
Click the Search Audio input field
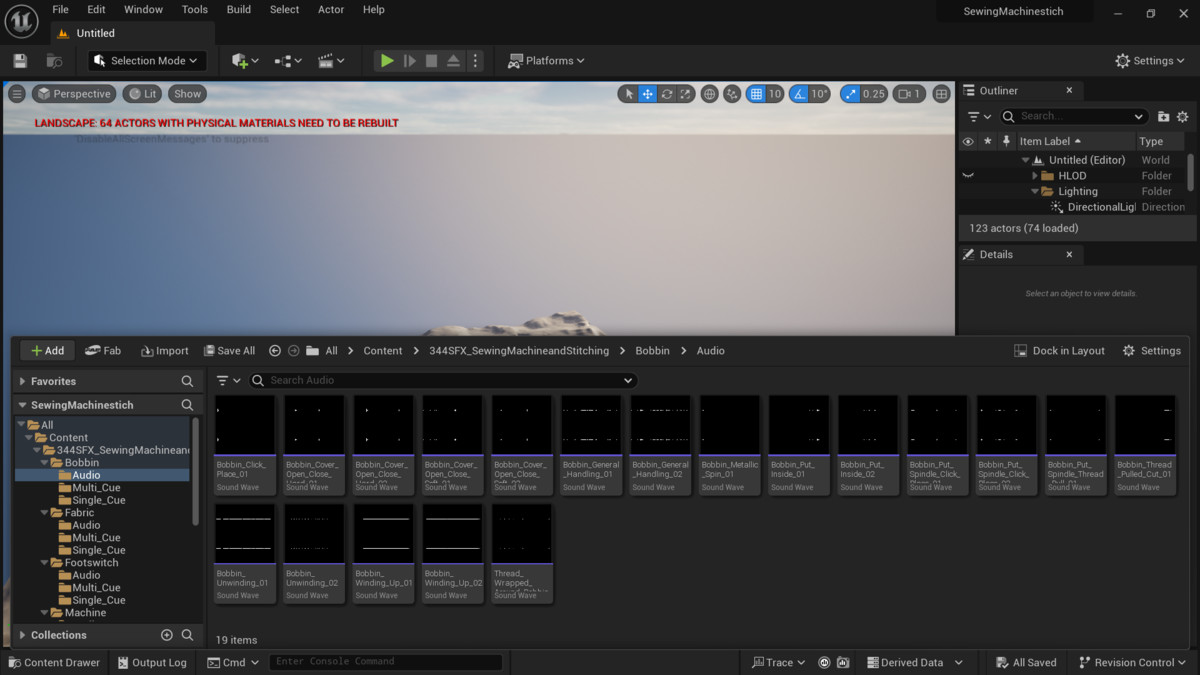pos(443,380)
